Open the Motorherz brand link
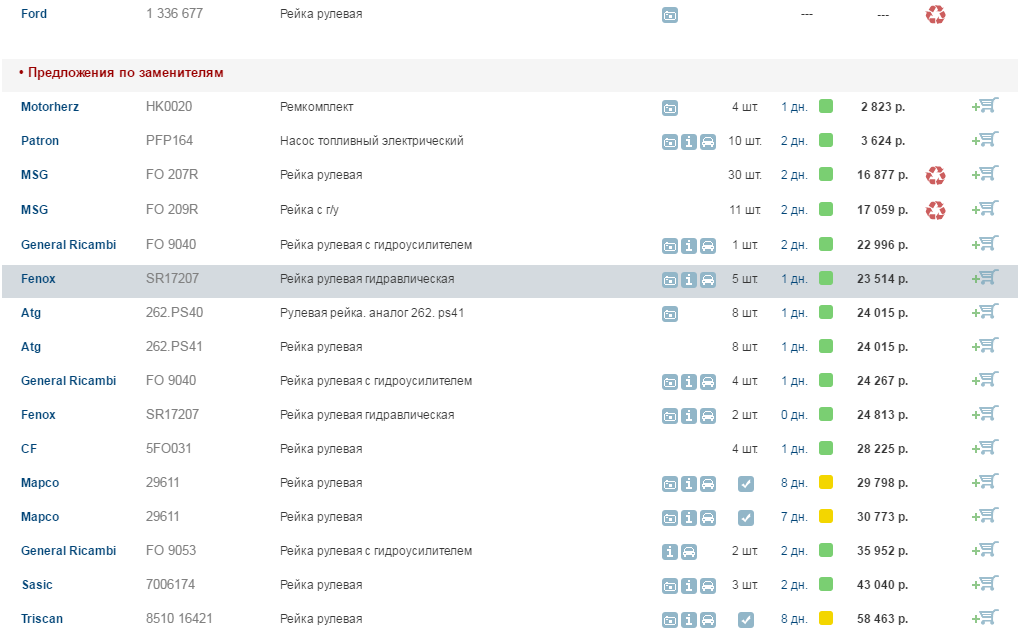This screenshot has height=630, width=1030. [50, 106]
